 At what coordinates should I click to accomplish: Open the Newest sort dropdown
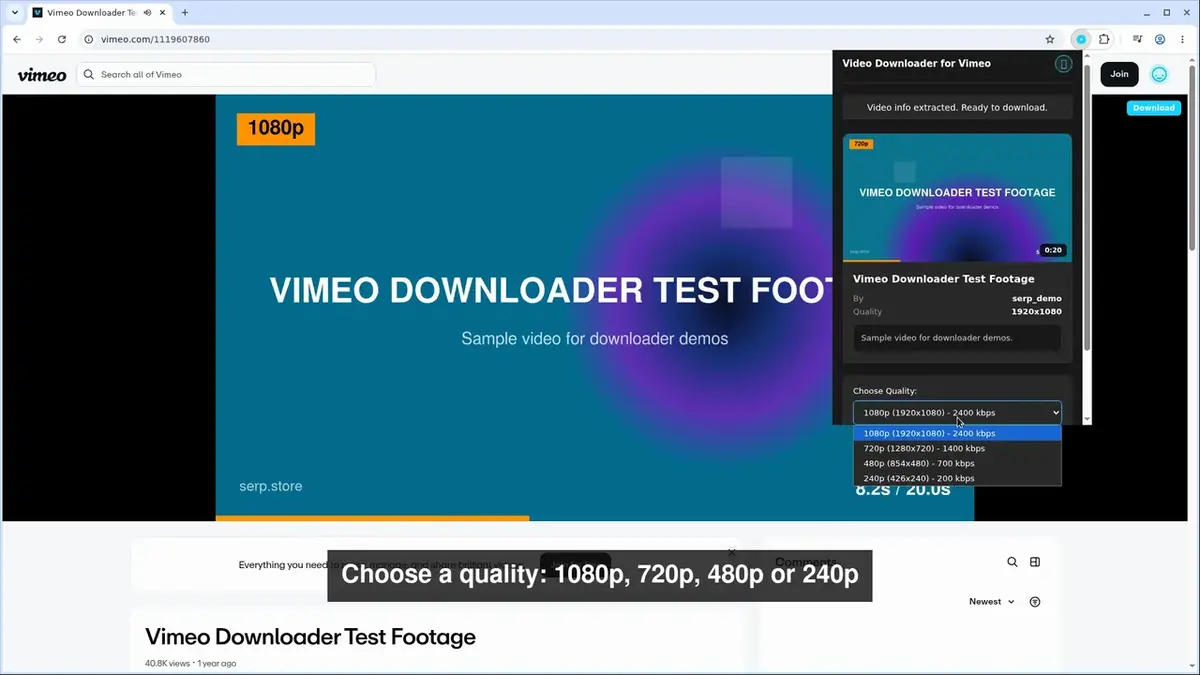click(991, 602)
